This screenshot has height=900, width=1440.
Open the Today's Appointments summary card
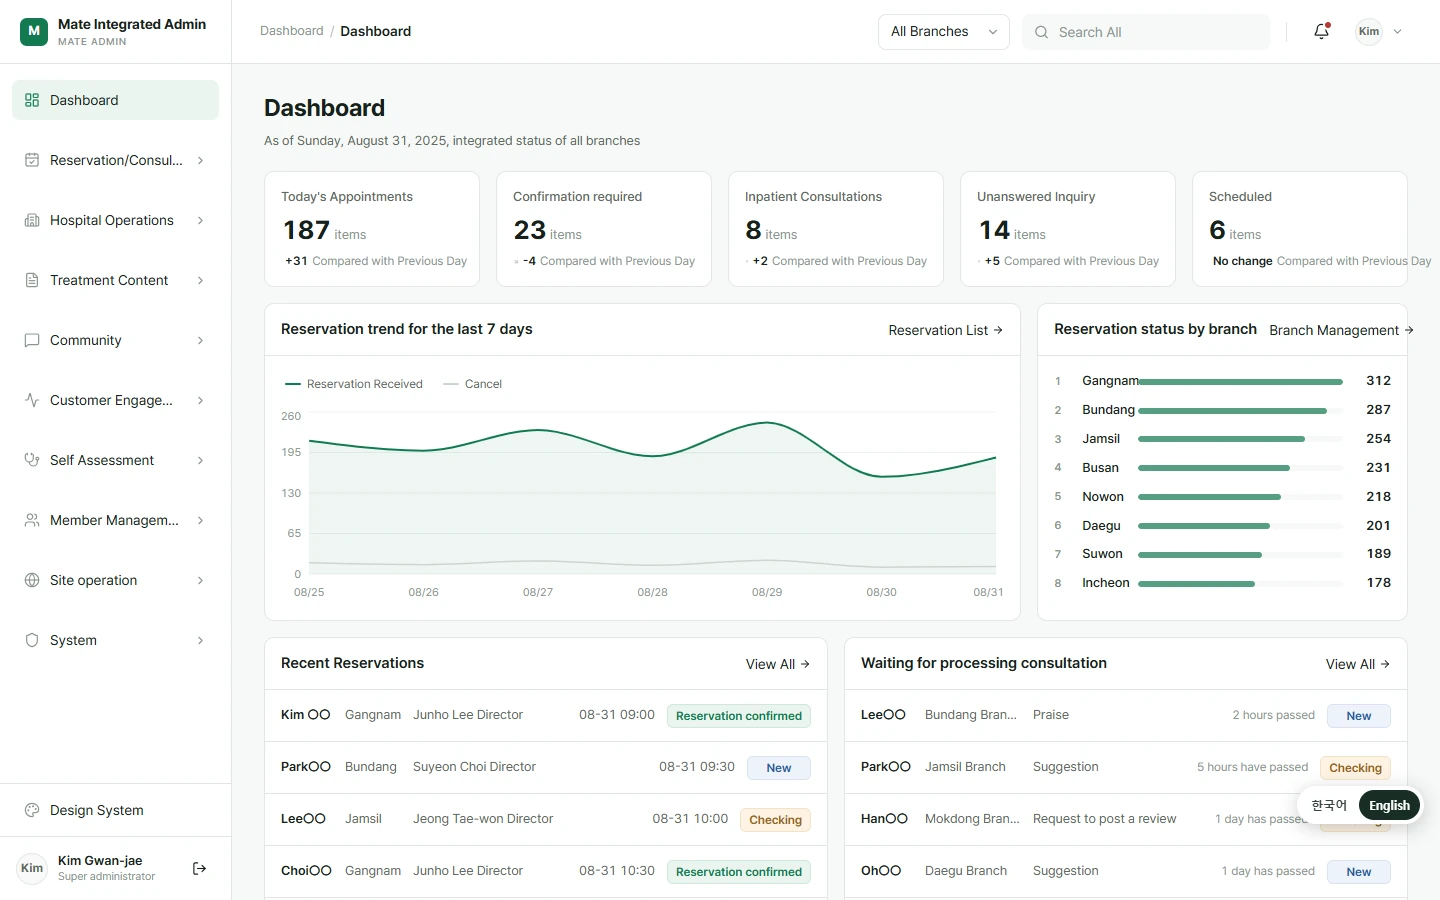pos(372,229)
